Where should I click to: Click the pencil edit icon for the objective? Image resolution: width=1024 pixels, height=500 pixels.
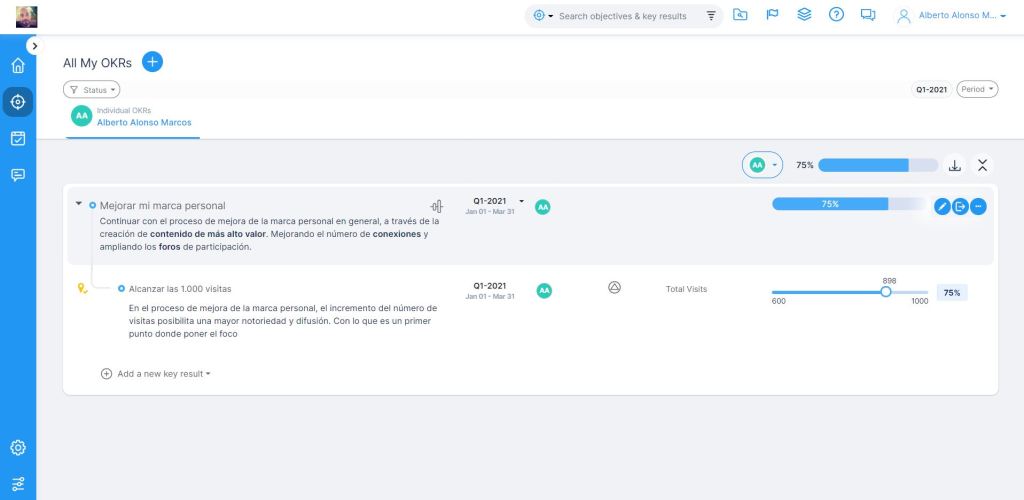coord(941,206)
